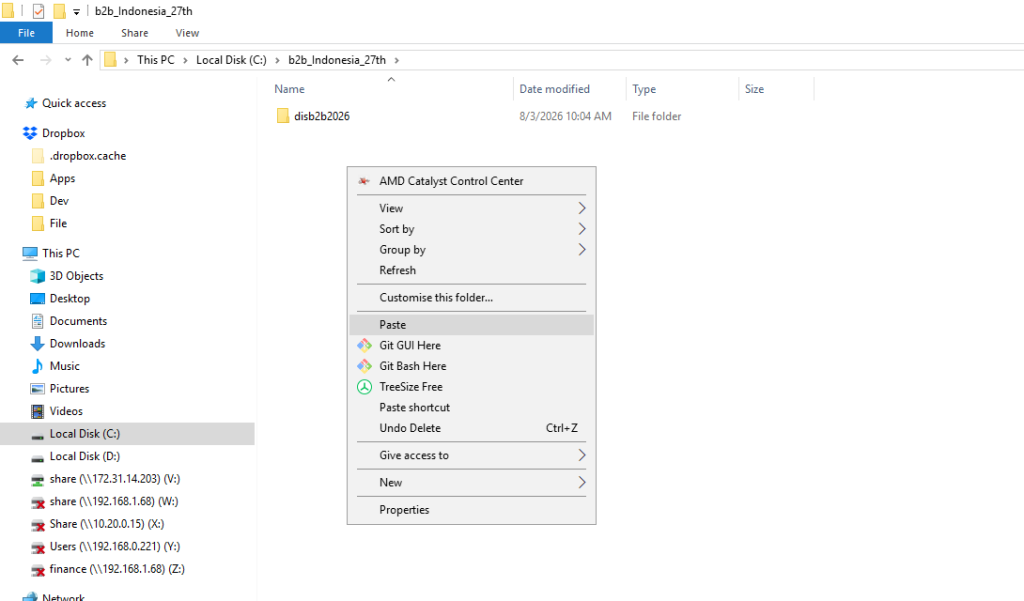Open the recent locations dropdown arrow
Image resolution: width=1024 pixels, height=601 pixels.
tap(68, 60)
